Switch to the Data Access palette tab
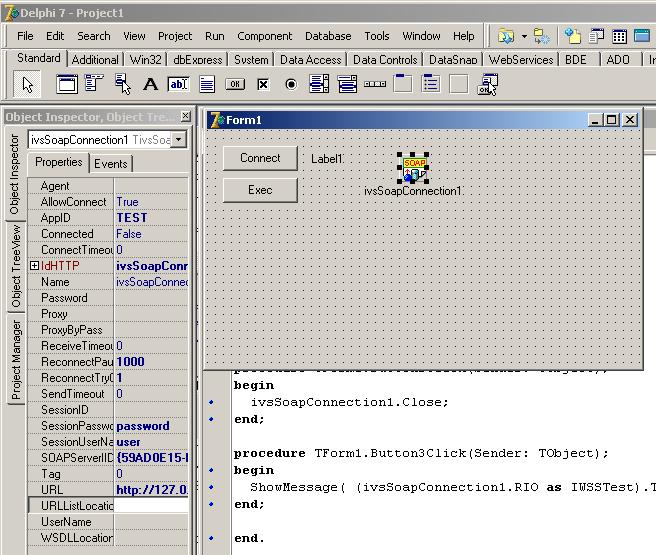The image size is (656, 555). (310, 60)
